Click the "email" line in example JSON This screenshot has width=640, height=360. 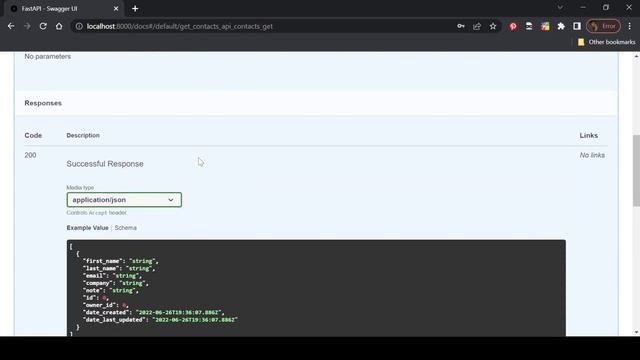(x=112, y=276)
